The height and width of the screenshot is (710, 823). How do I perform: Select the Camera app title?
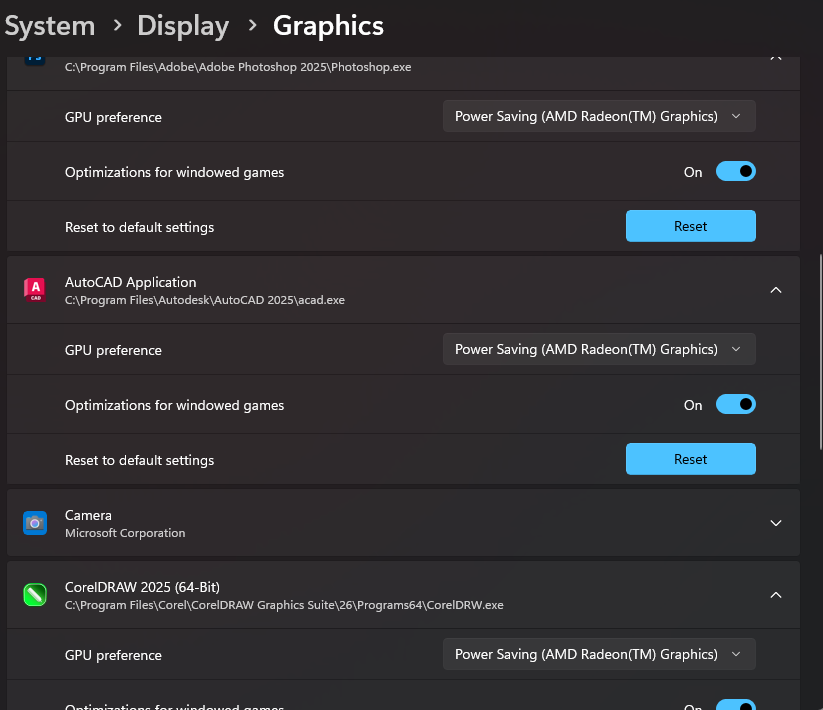point(88,515)
